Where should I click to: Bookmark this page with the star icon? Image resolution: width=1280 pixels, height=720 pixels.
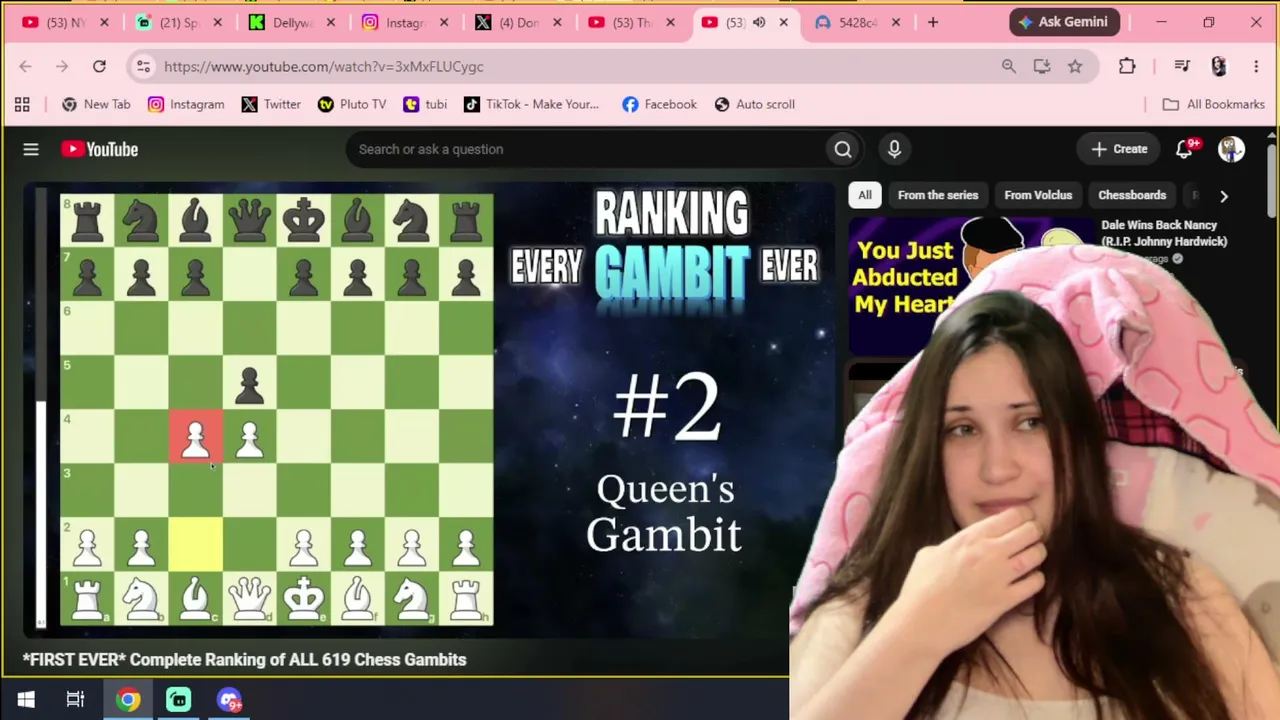(1075, 66)
